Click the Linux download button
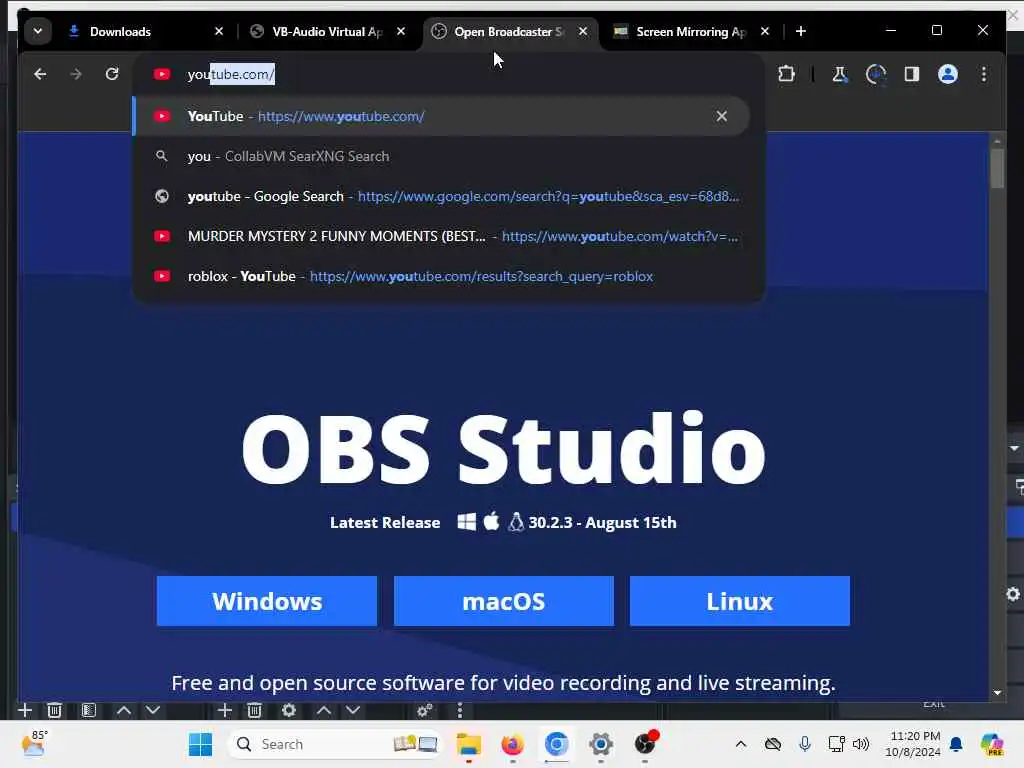1024x768 pixels. pyautogui.click(x=740, y=601)
